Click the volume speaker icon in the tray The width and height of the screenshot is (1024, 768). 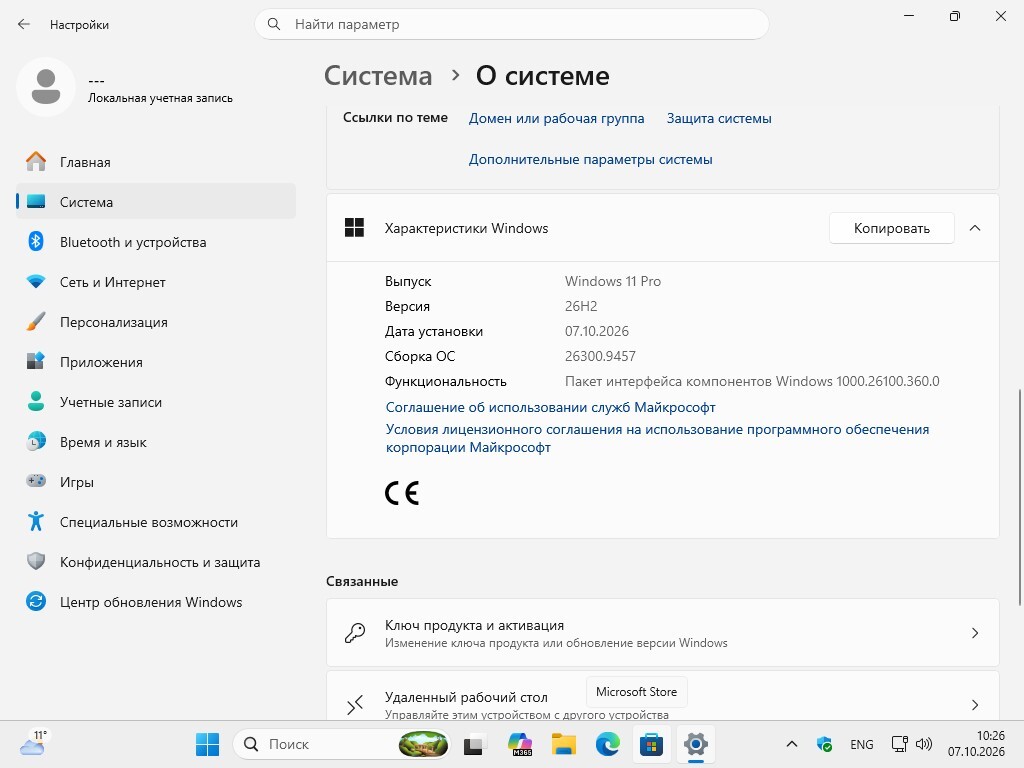coord(923,744)
